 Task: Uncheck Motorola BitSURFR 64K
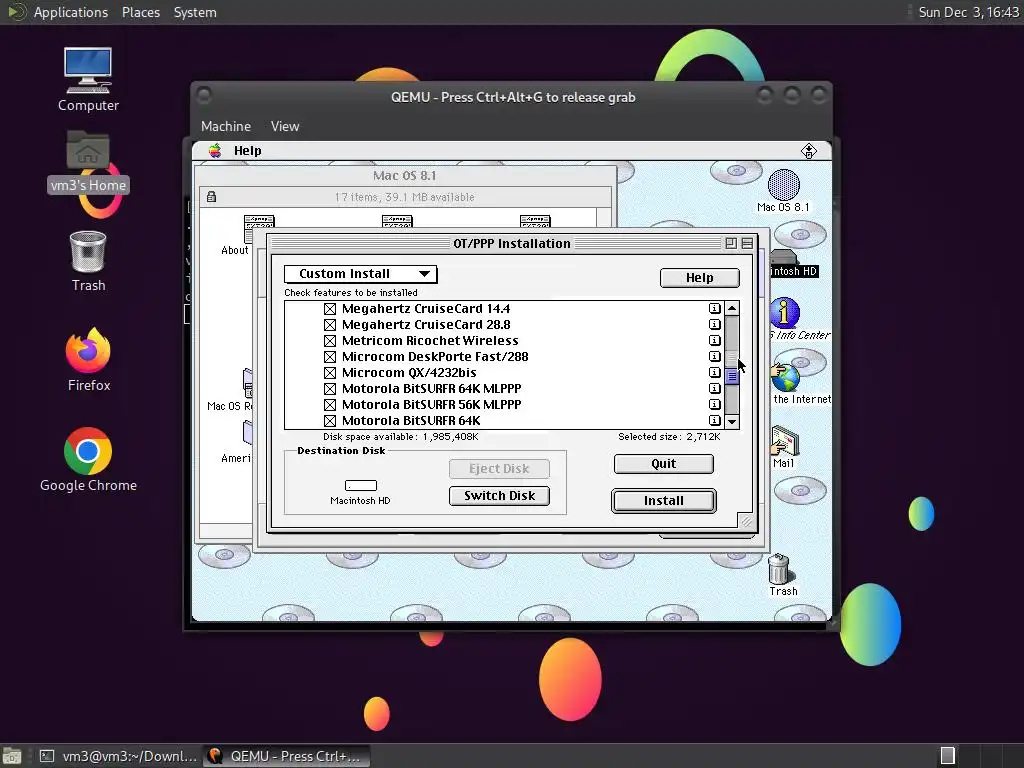click(330, 421)
